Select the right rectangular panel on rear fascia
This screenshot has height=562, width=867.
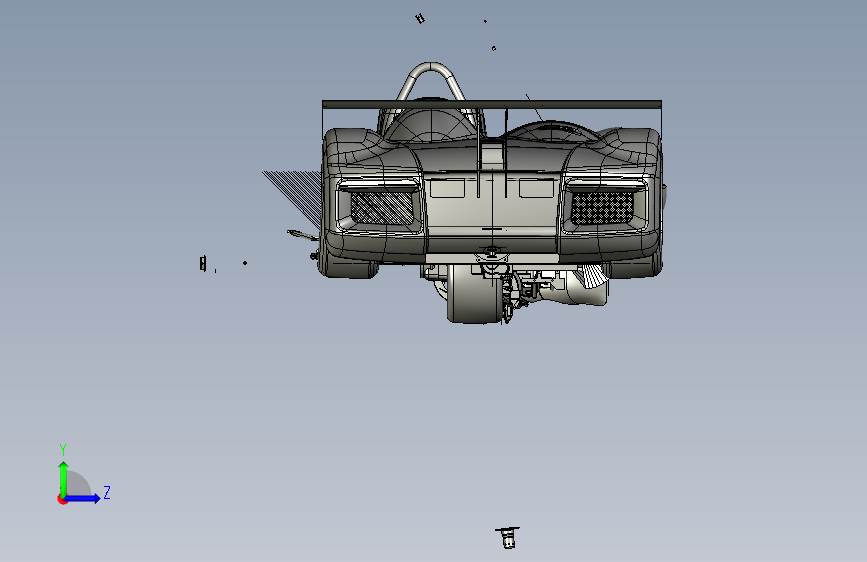coord(536,188)
